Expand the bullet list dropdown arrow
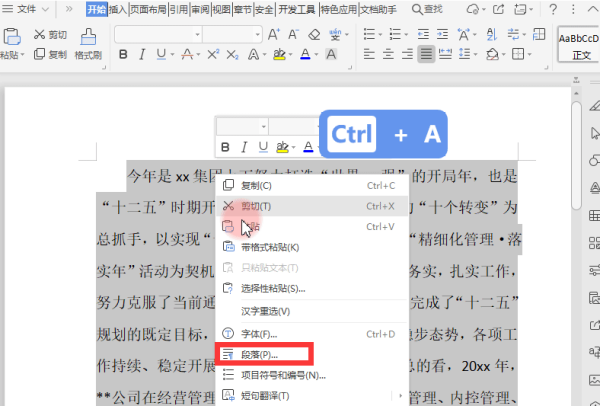The width and height of the screenshot is (600, 406). (380, 35)
